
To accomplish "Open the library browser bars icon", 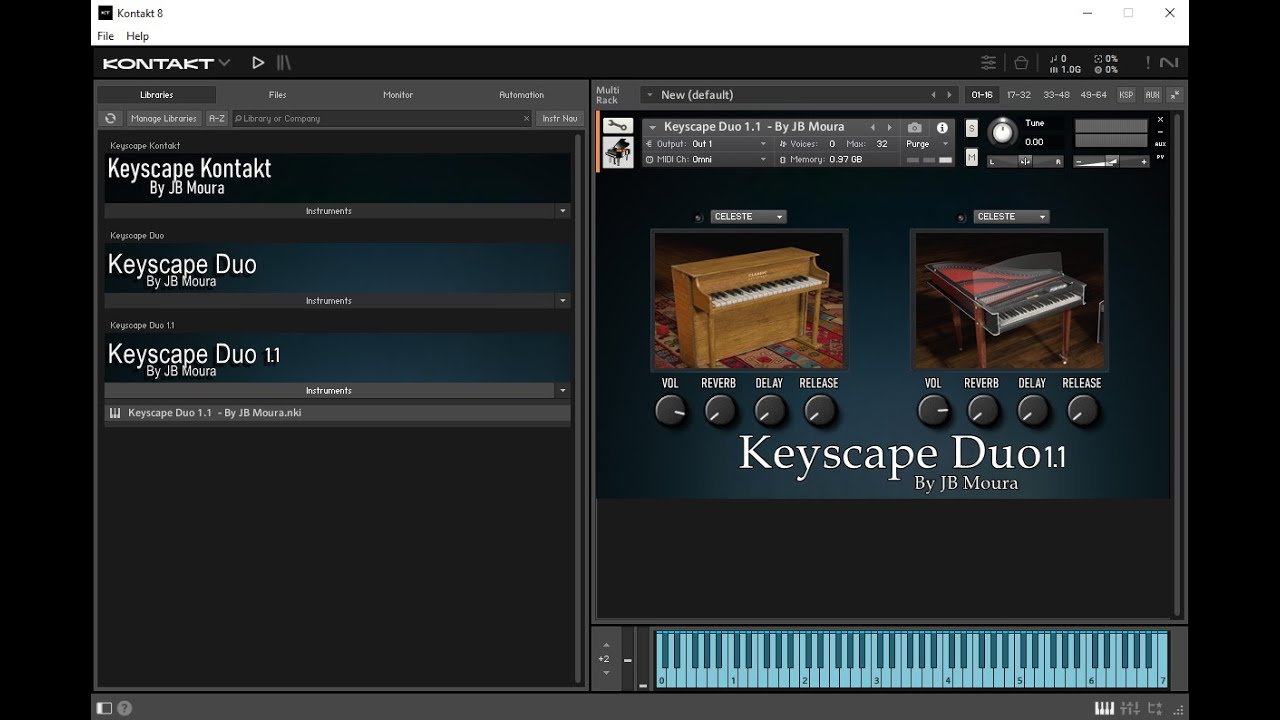I will (x=284, y=63).
